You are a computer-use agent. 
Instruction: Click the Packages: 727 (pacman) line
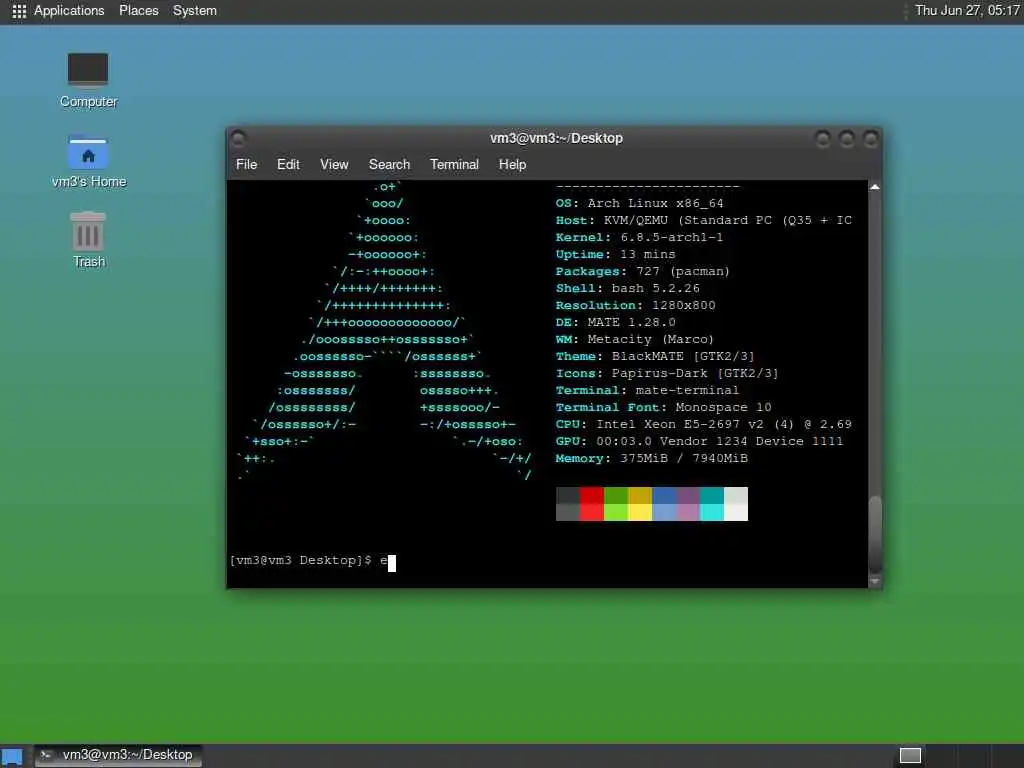coord(643,271)
